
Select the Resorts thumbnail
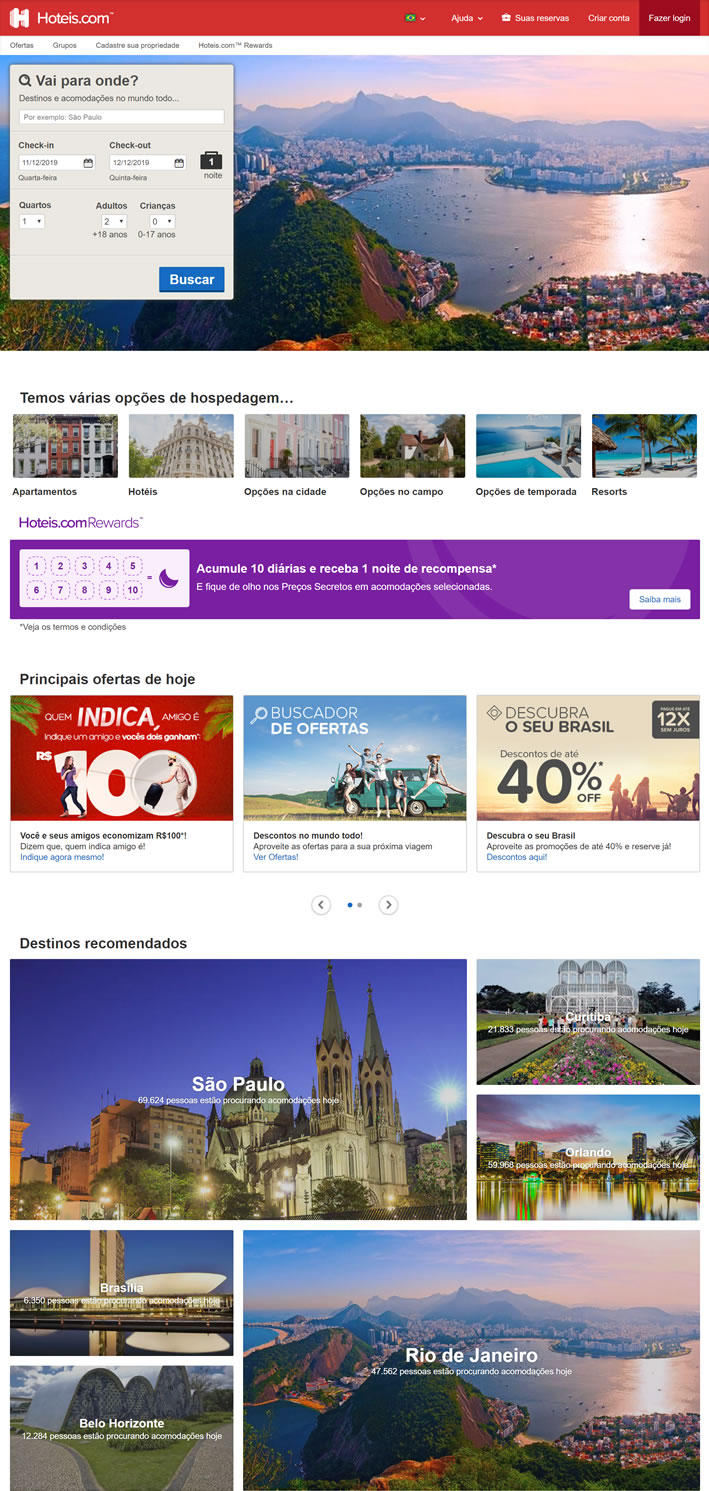click(644, 446)
